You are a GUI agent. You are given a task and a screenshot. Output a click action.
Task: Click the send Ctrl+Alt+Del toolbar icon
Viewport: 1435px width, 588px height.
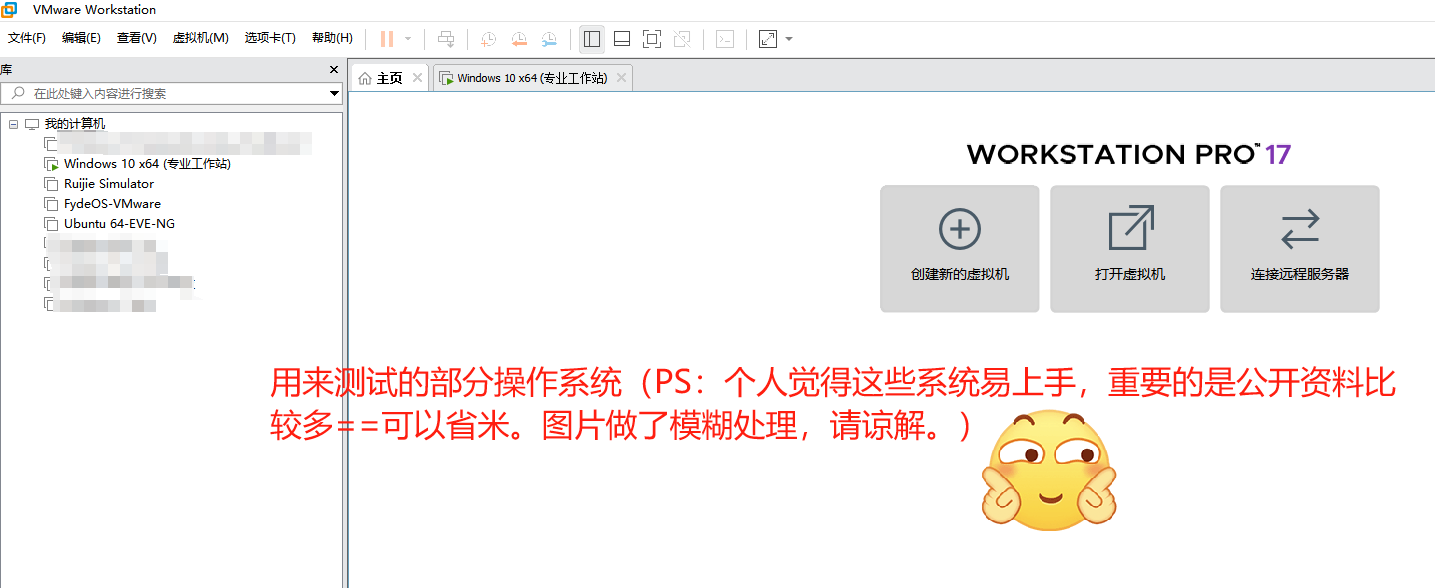pos(446,39)
